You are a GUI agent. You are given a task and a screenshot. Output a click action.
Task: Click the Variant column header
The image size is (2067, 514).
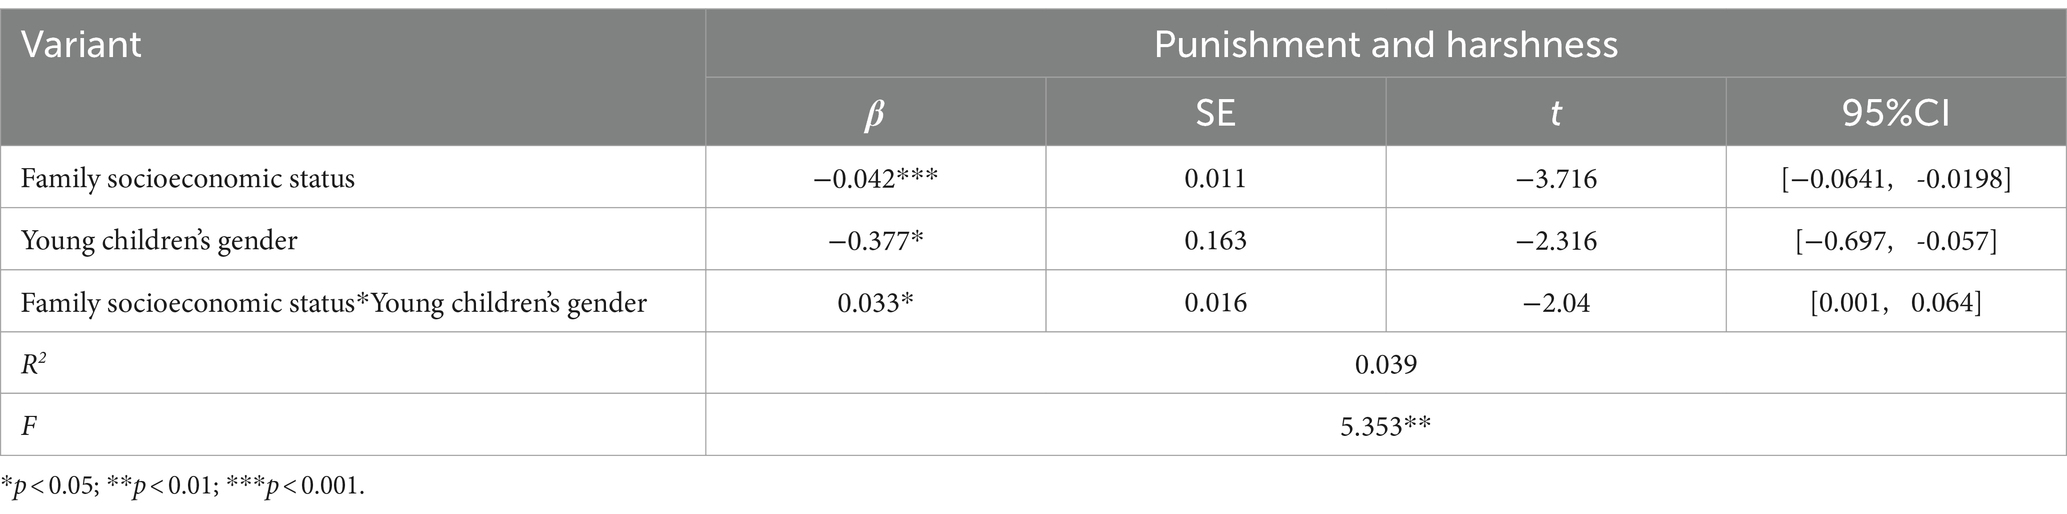pyautogui.click(x=82, y=45)
